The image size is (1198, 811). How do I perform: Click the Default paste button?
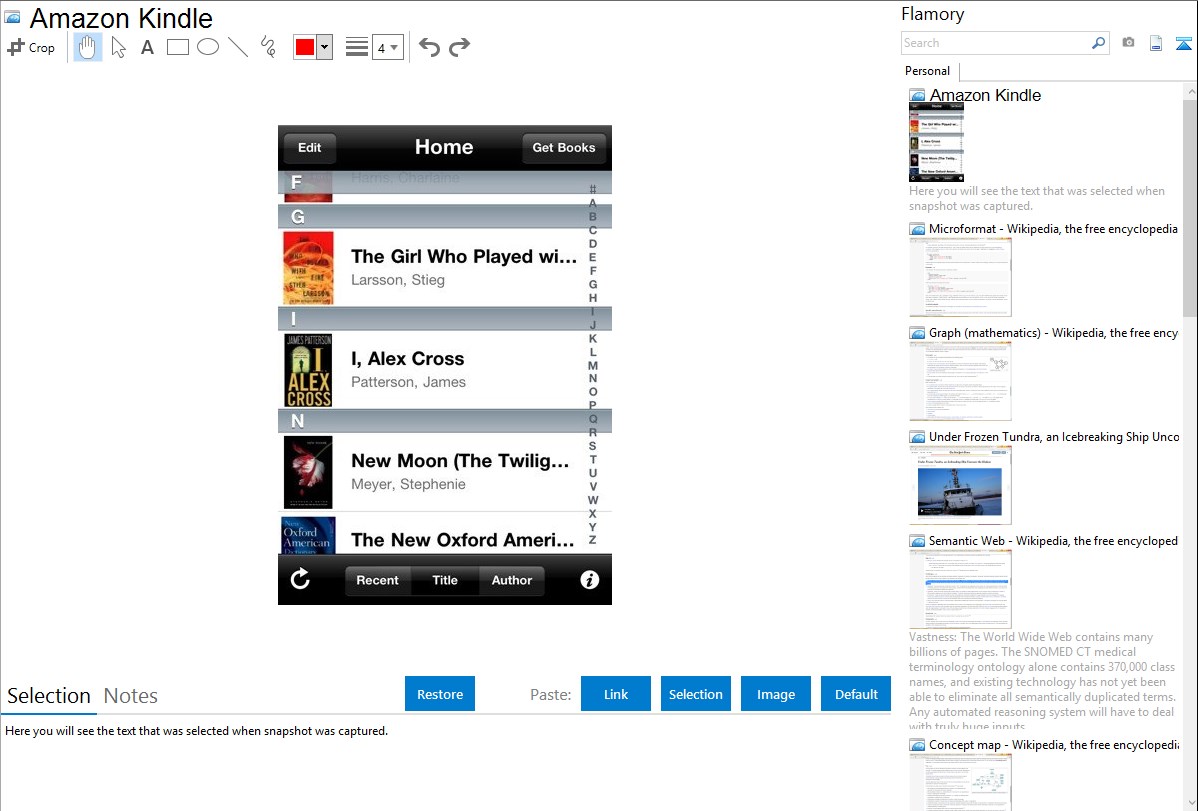tap(856, 694)
